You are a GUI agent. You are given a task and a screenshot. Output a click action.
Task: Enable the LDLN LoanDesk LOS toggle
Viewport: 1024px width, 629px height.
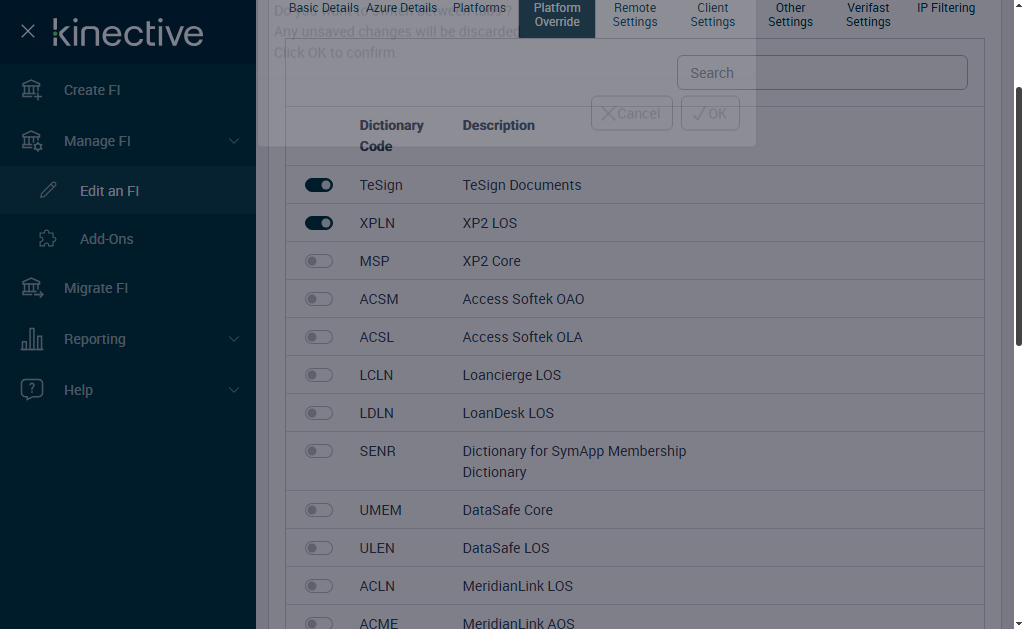click(319, 412)
